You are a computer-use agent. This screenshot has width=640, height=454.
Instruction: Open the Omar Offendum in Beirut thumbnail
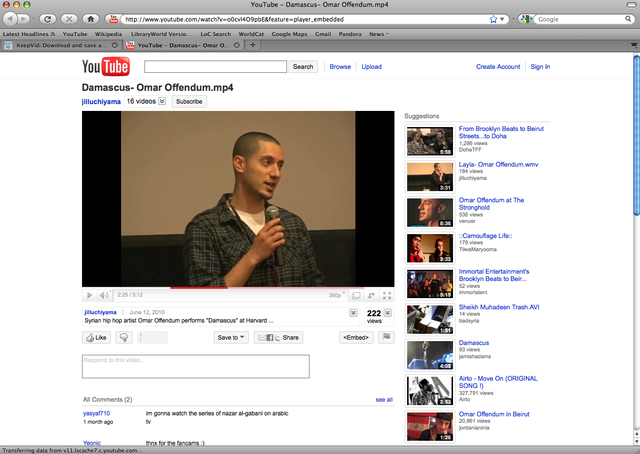pos(430,427)
